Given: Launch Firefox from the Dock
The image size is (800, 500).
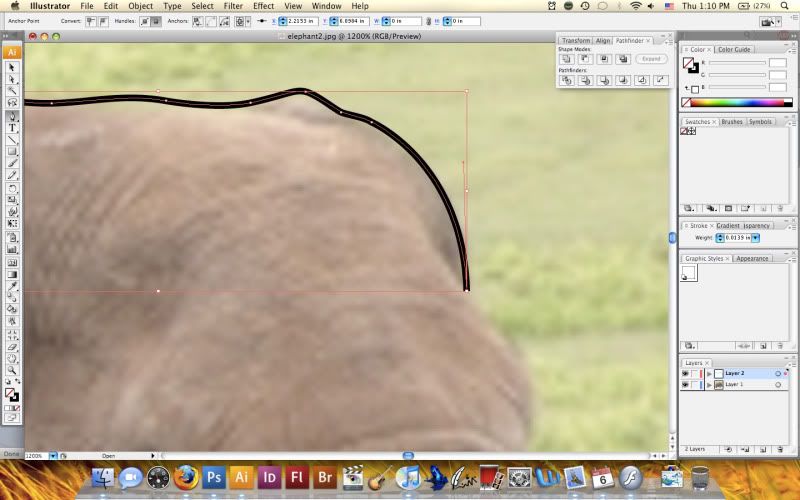Looking at the screenshot, I should (184, 477).
